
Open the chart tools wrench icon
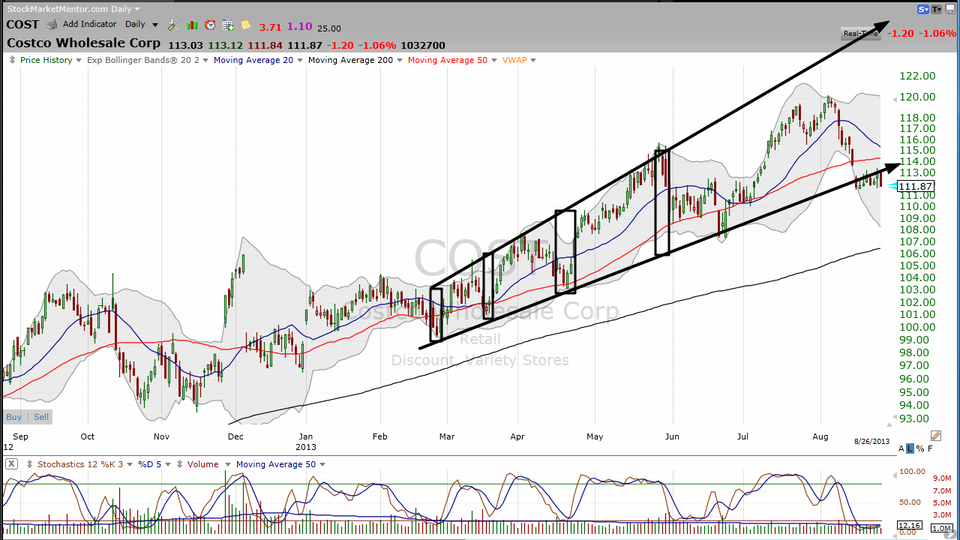click(173, 25)
